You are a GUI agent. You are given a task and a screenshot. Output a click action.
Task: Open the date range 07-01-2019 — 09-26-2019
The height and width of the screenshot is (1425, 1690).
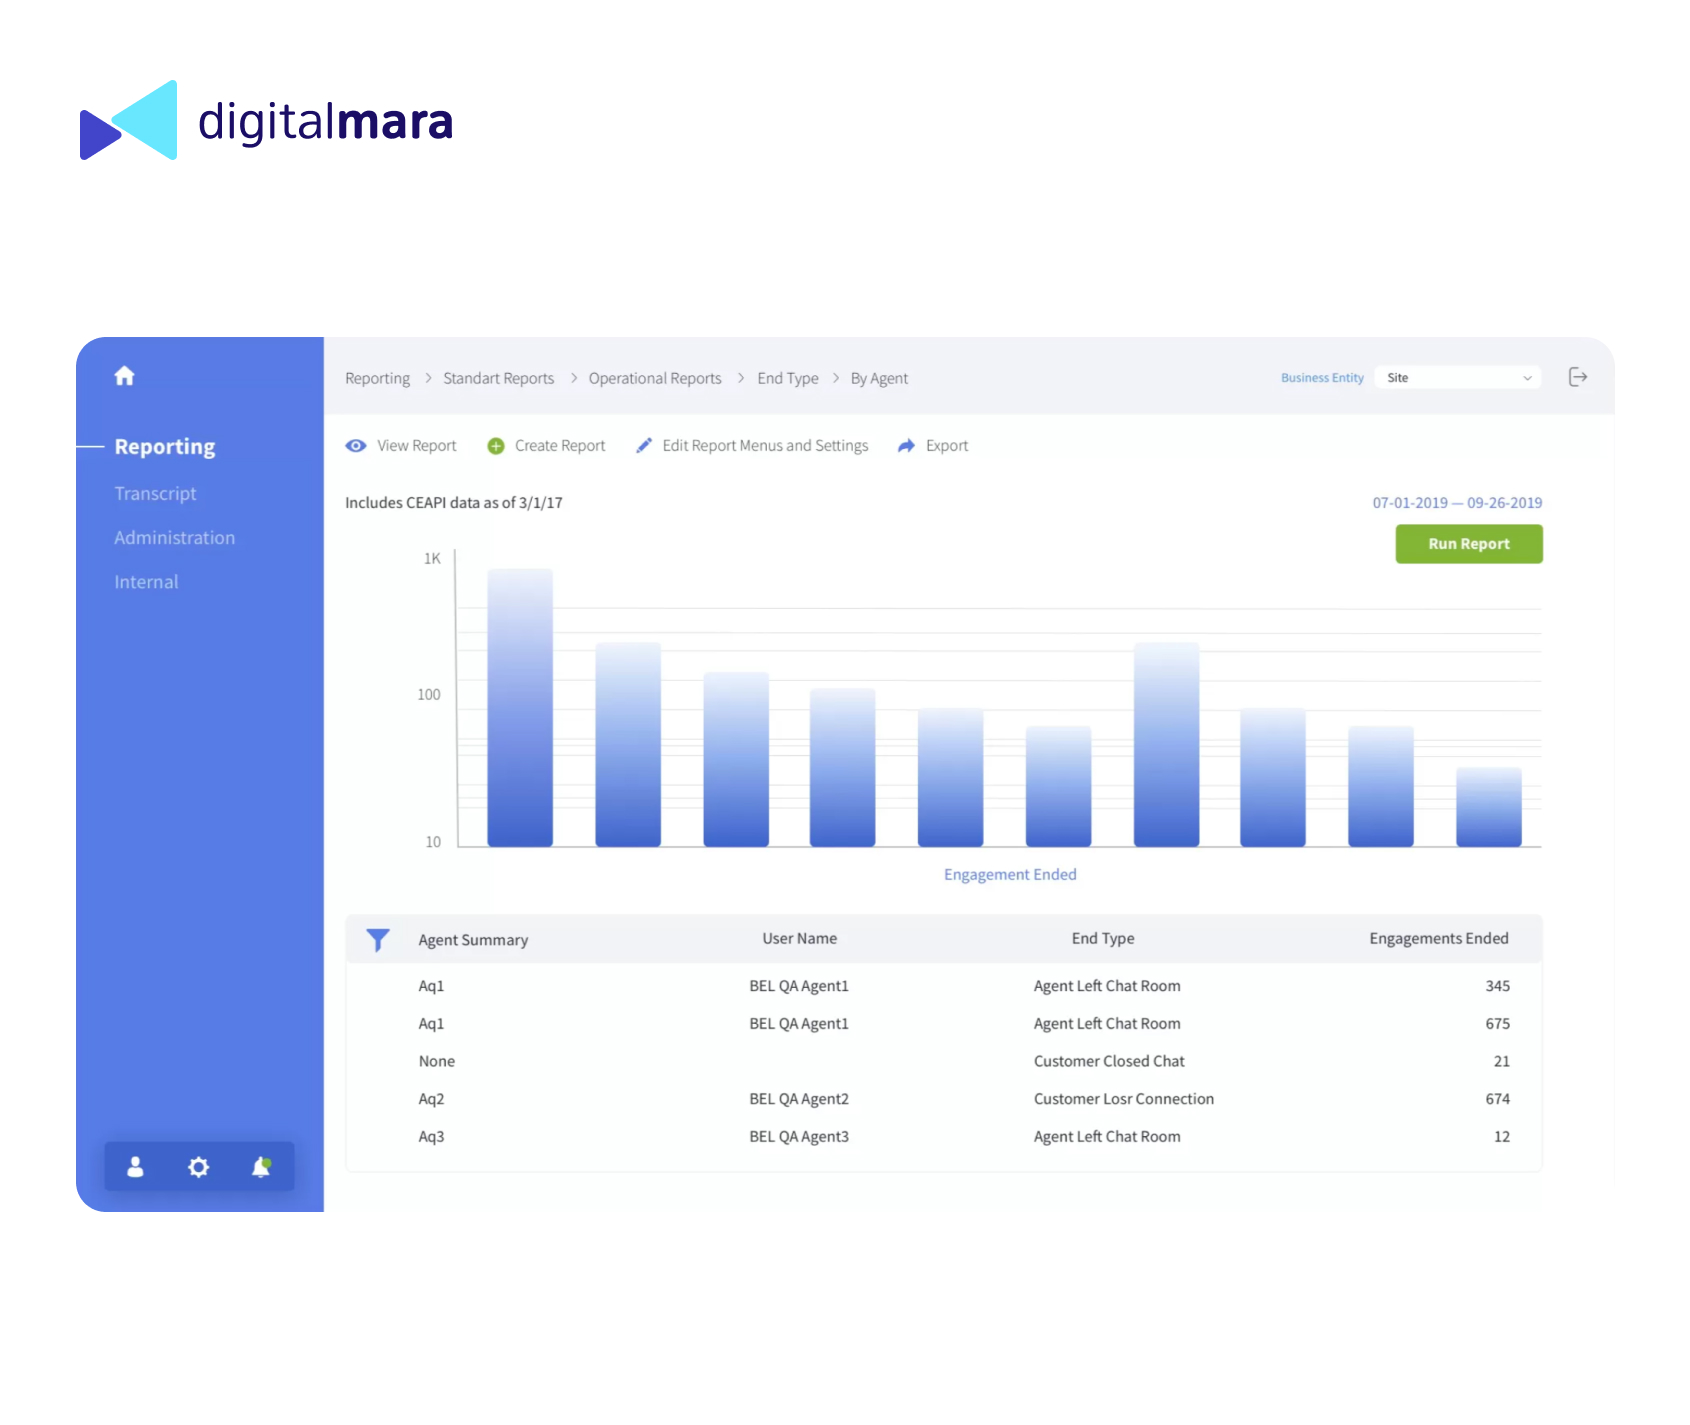pos(1456,503)
